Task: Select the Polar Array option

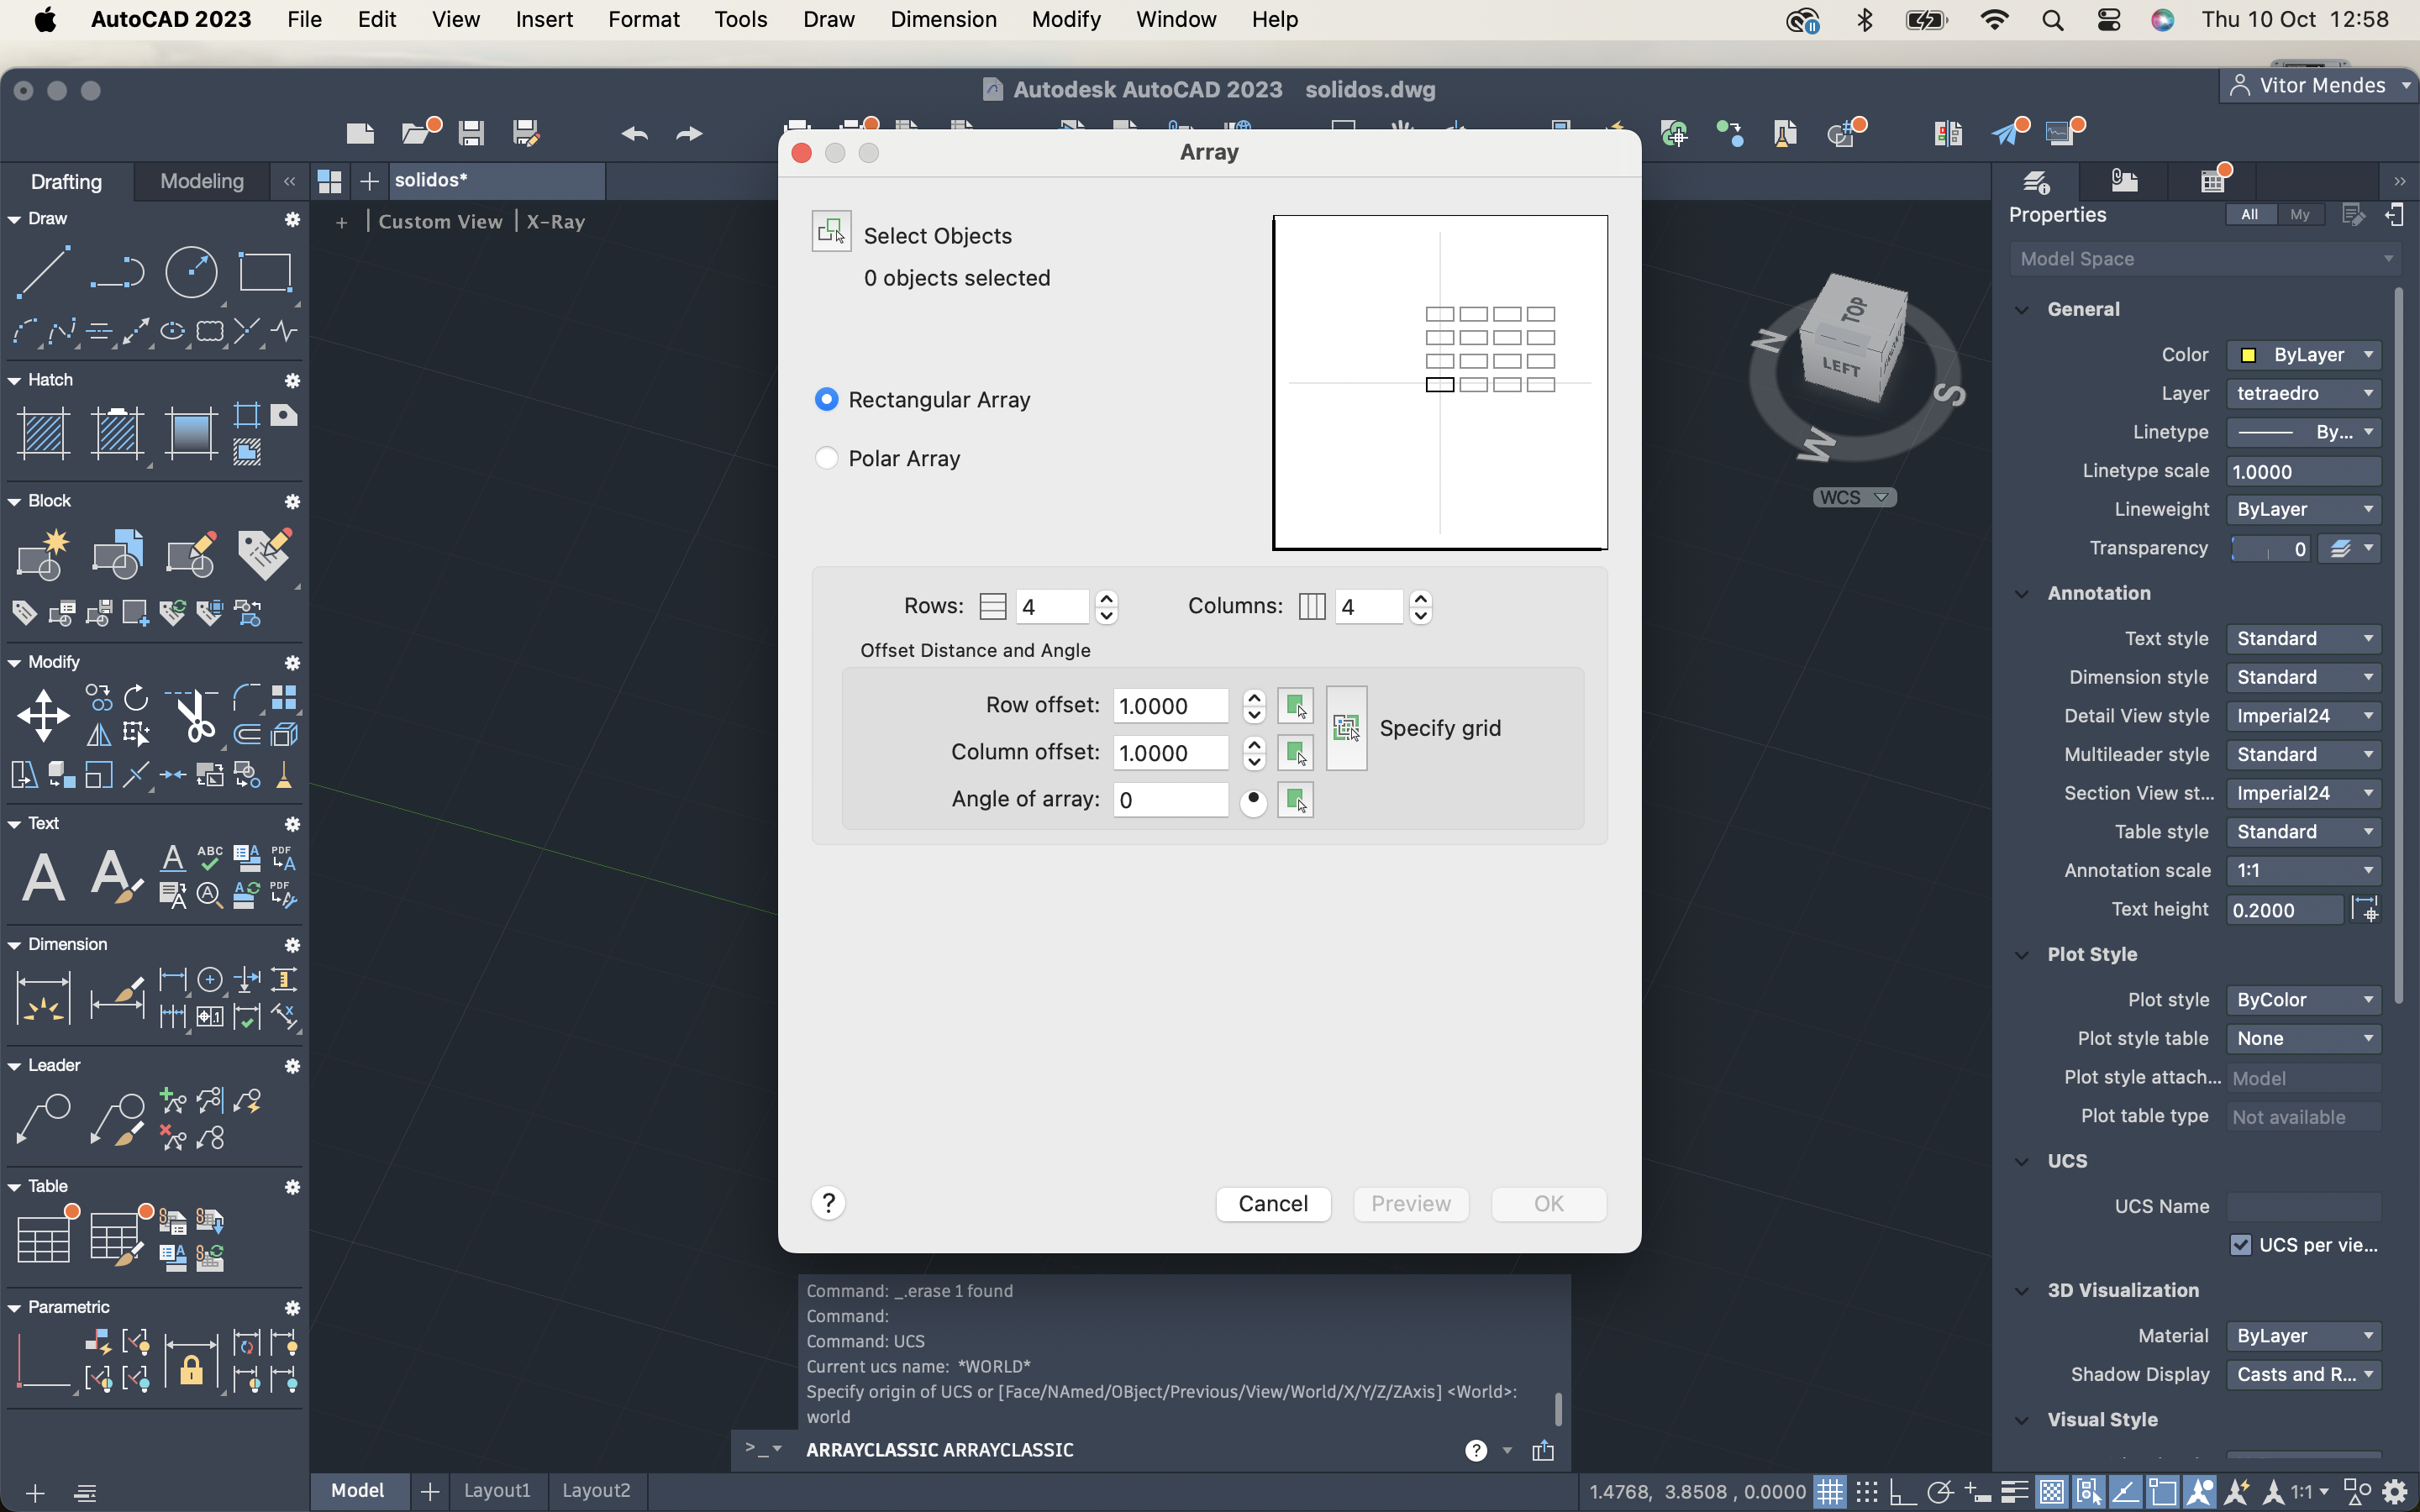Action: click(x=826, y=458)
